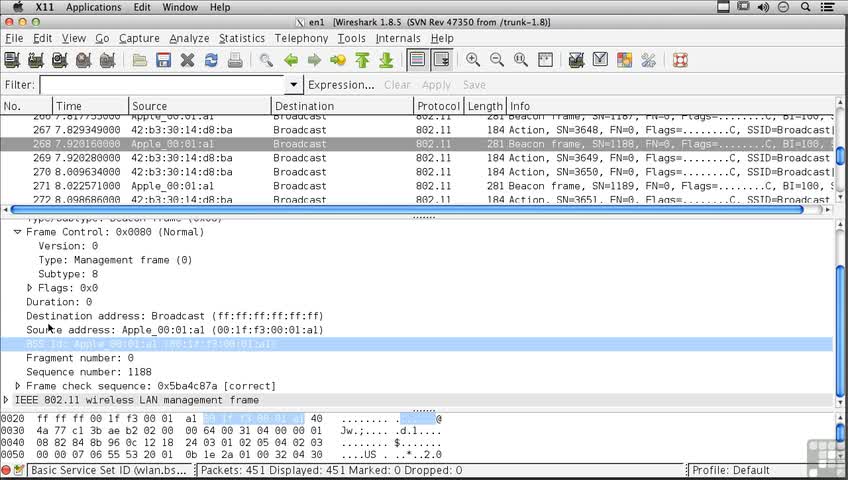Open the filter history dropdown arrow
848x480 pixels.
pos(293,85)
